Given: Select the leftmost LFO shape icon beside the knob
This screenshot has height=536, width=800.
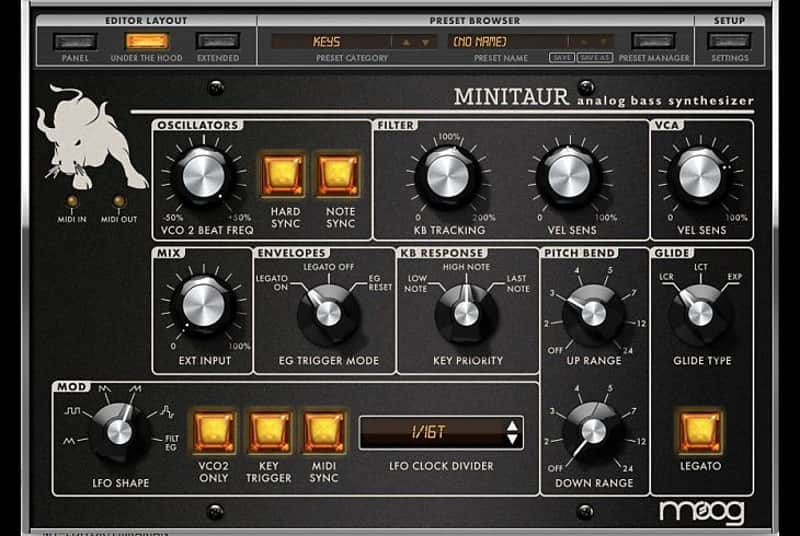Looking at the screenshot, I should [x=69, y=441].
